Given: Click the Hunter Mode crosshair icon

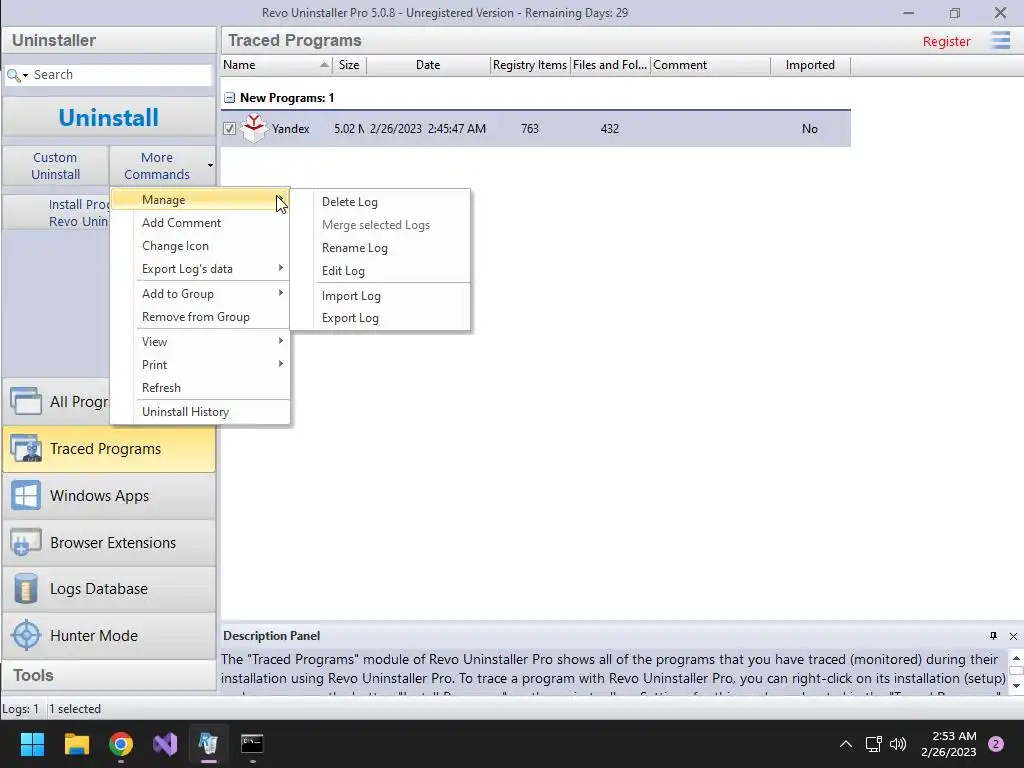Looking at the screenshot, I should 26,635.
